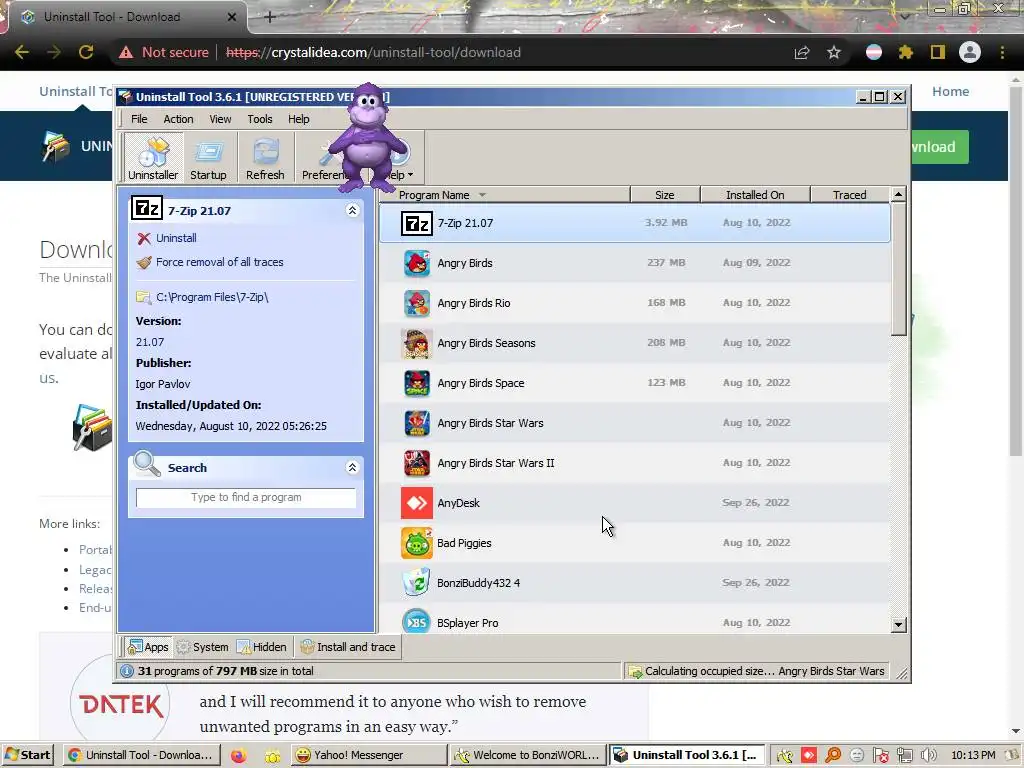This screenshot has width=1024, height=768.
Task: Select the 7-Zip 21.07 icon in list
Action: click(x=417, y=223)
